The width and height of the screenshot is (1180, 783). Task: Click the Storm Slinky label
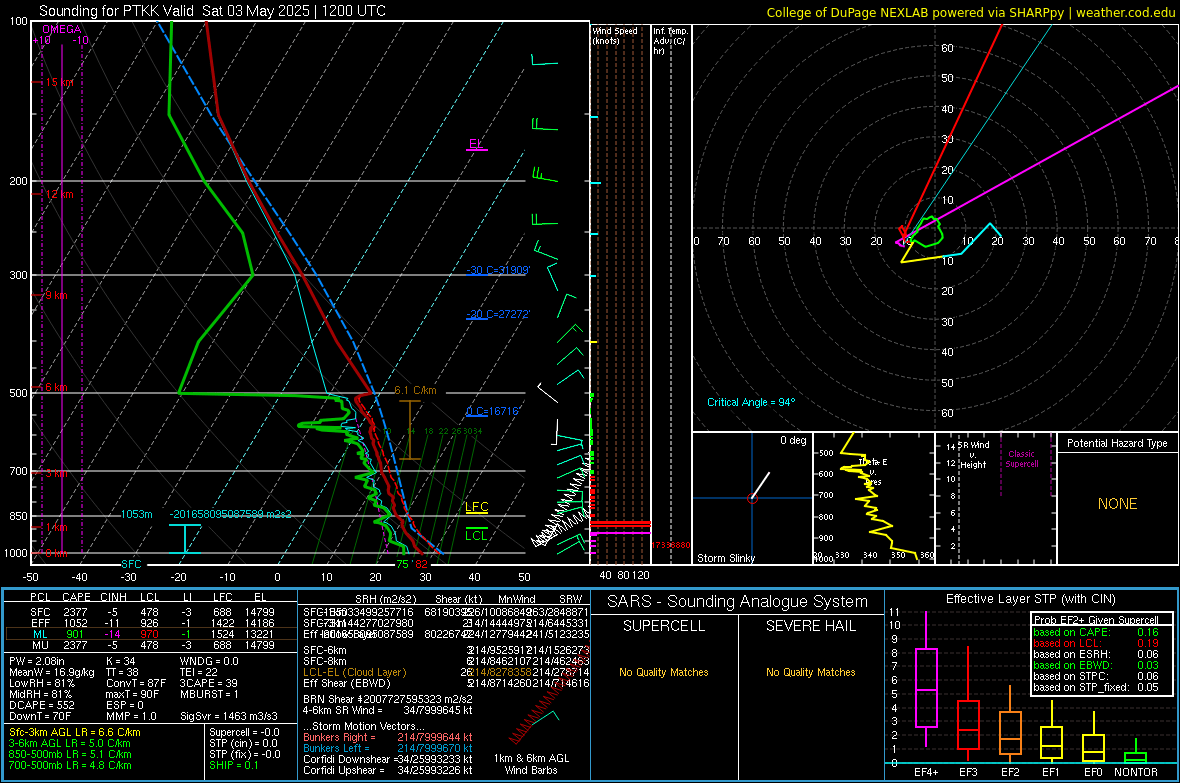click(x=726, y=558)
